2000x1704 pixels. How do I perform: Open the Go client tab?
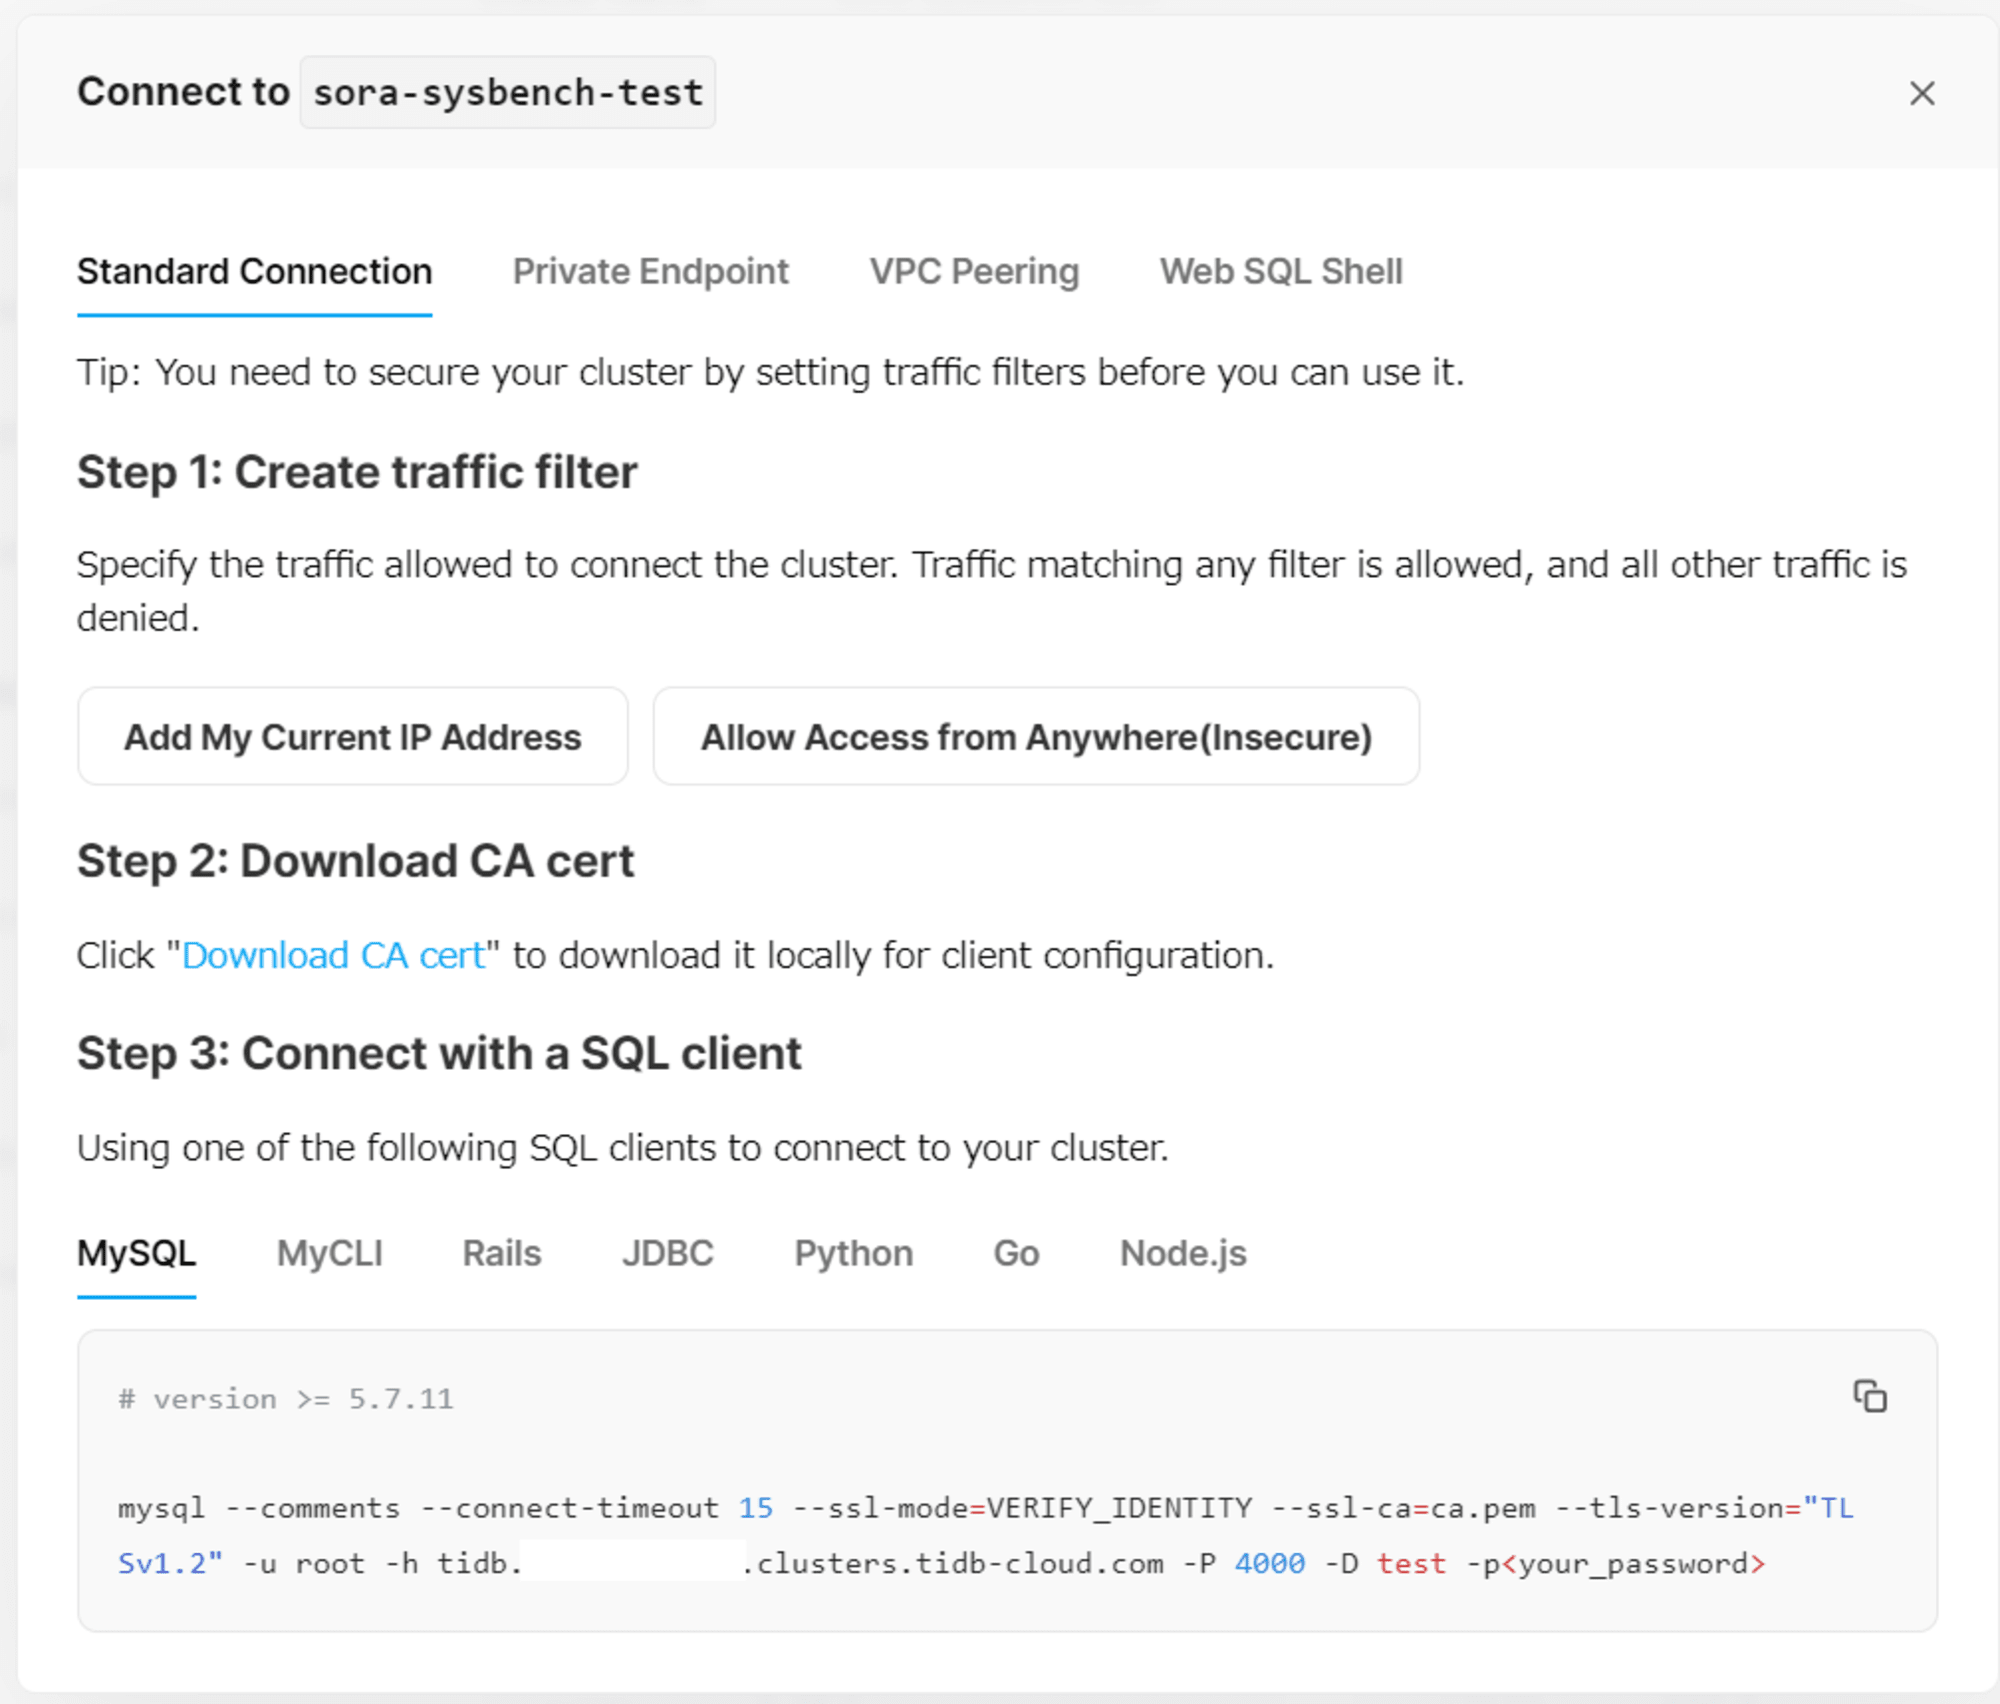(1016, 1254)
